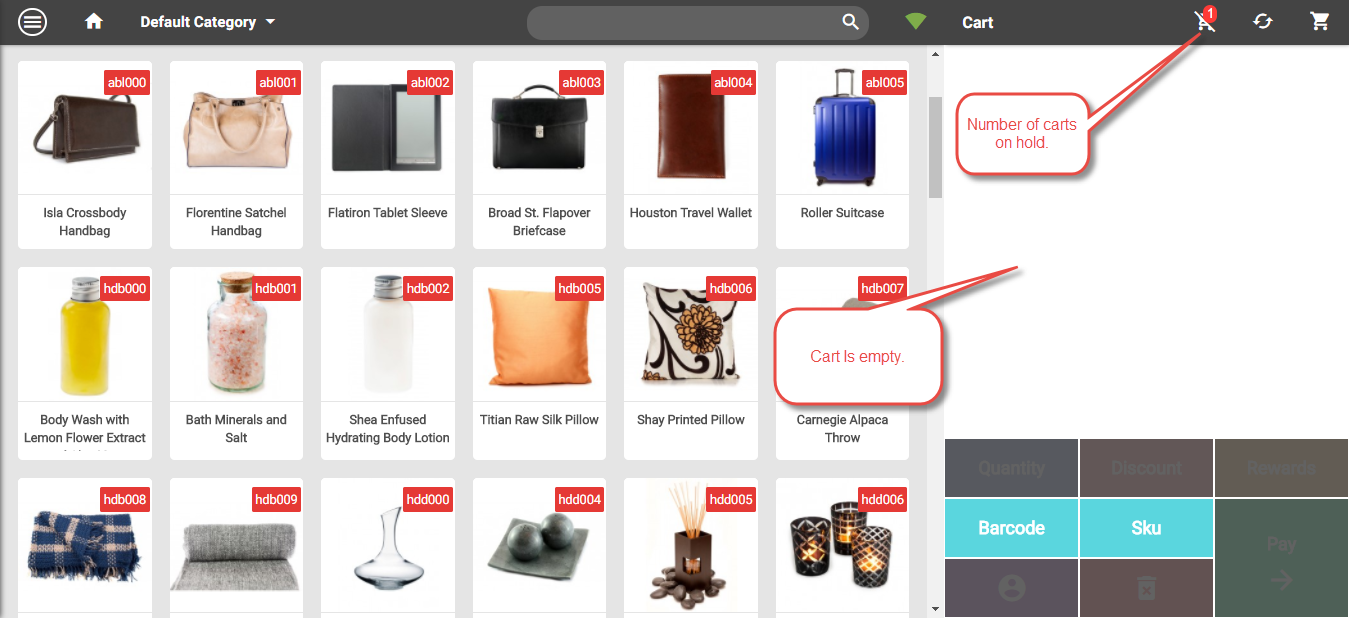Choose the hdd000 glass decanter product
Viewport: 1349px width, 618px height.
pyautogui.click(x=388, y=547)
